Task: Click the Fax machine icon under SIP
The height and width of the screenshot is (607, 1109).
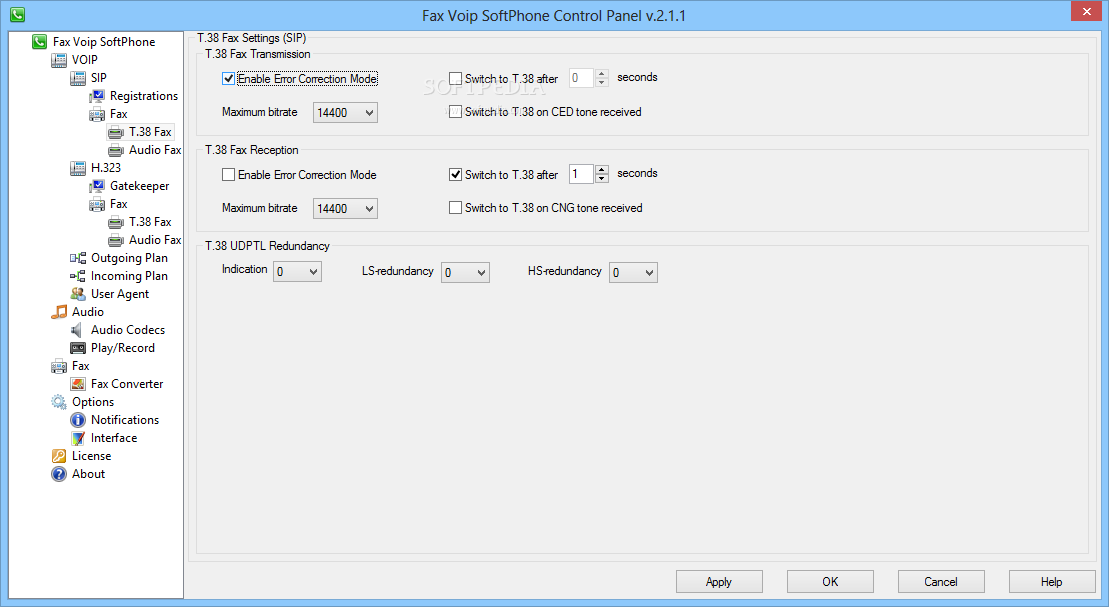Action: [x=97, y=114]
